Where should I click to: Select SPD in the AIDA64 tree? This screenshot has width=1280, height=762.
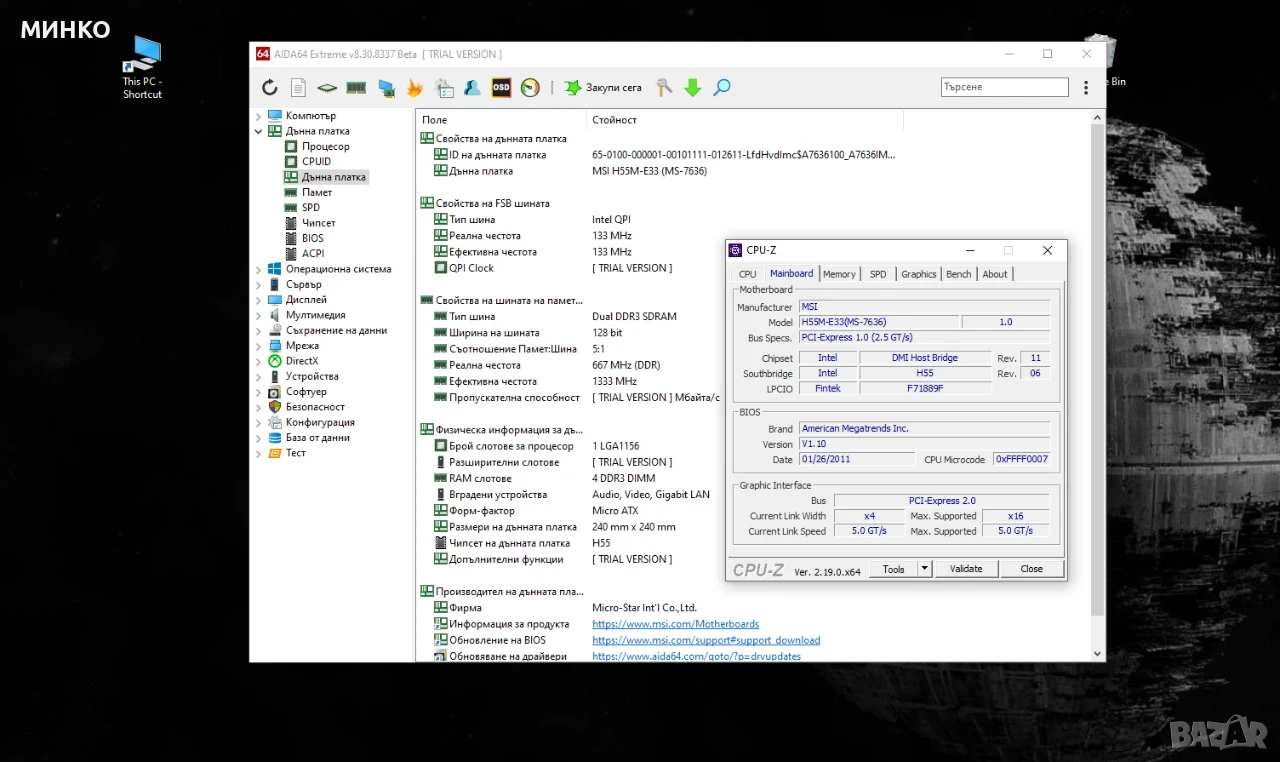tap(311, 208)
